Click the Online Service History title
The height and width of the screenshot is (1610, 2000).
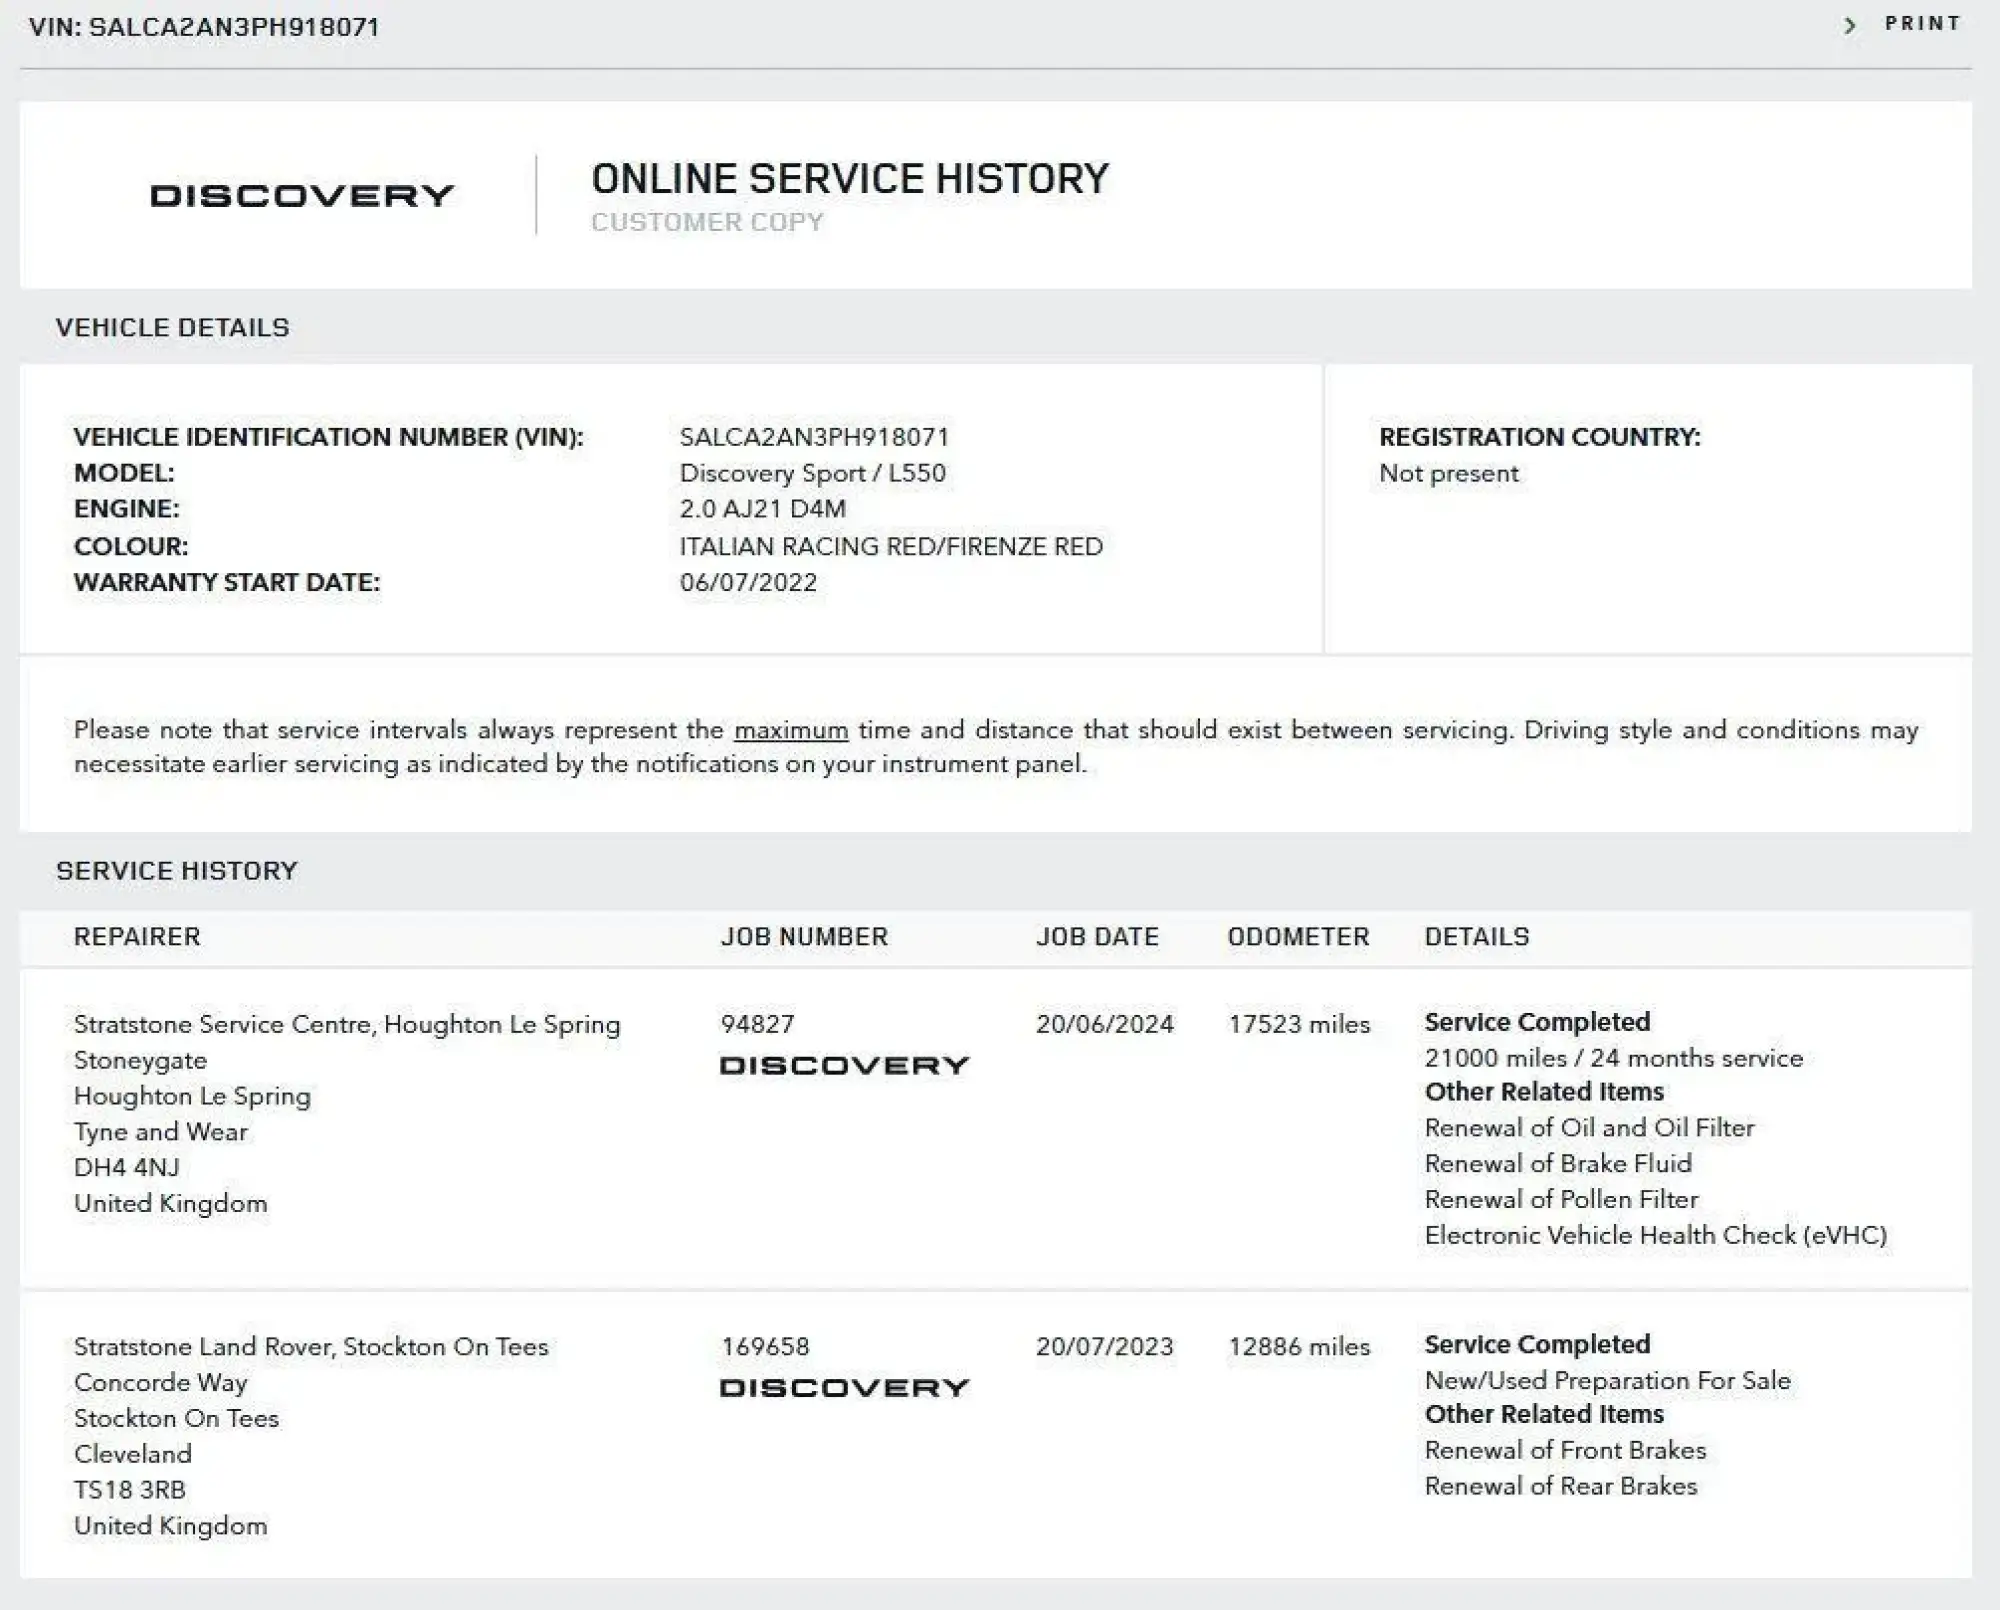tap(850, 179)
